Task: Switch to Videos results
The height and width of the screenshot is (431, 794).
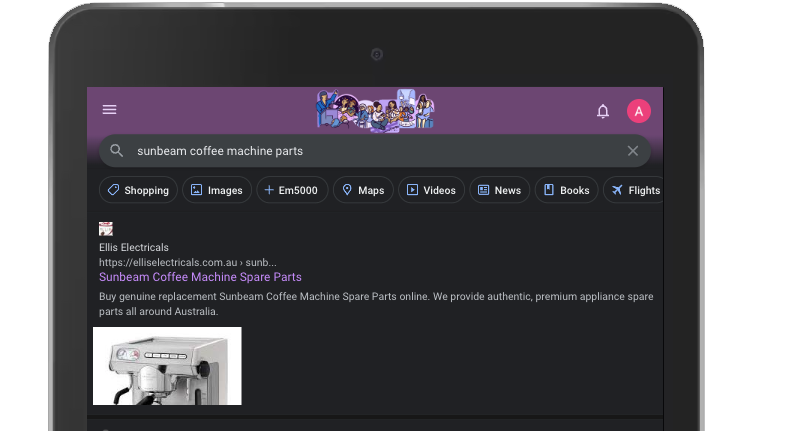Action: (431, 190)
